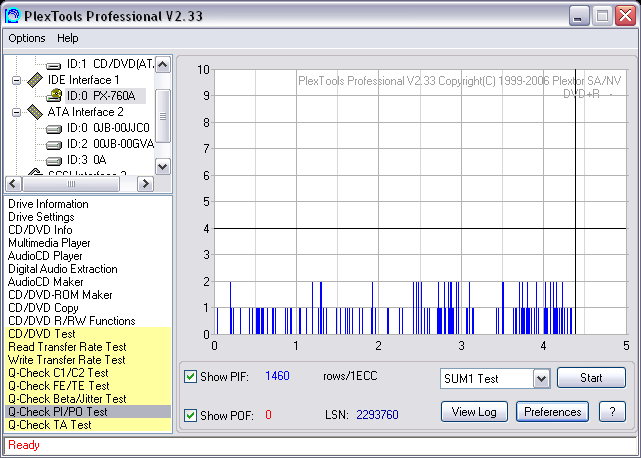Screen dimensions: 641x458
Task: Collapse the ATA Interface 2 tree node
Action: pyautogui.click(x=16, y=112)
